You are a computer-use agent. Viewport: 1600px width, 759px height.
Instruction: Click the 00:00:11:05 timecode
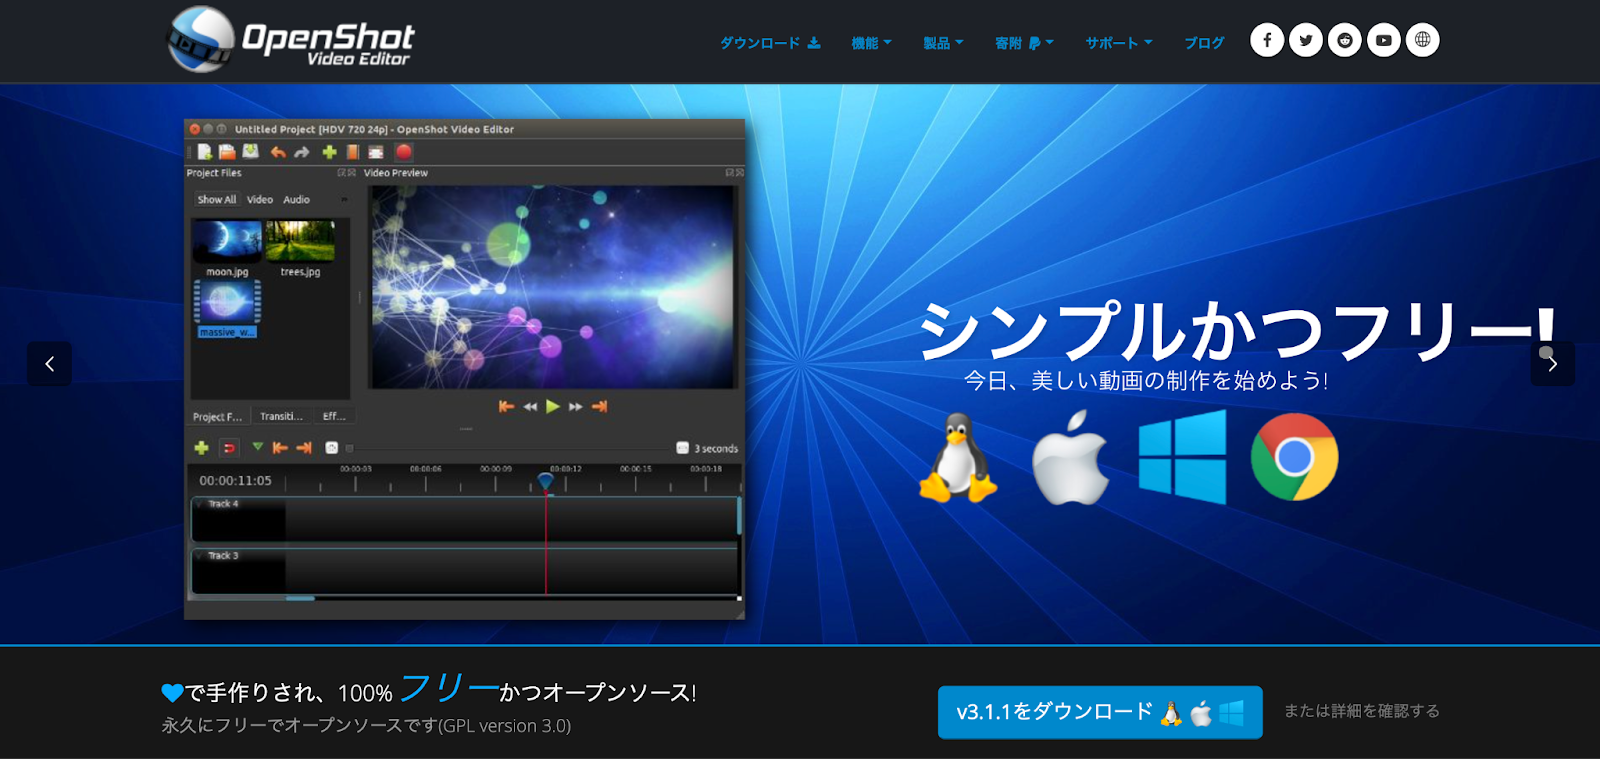click(235, 481)
